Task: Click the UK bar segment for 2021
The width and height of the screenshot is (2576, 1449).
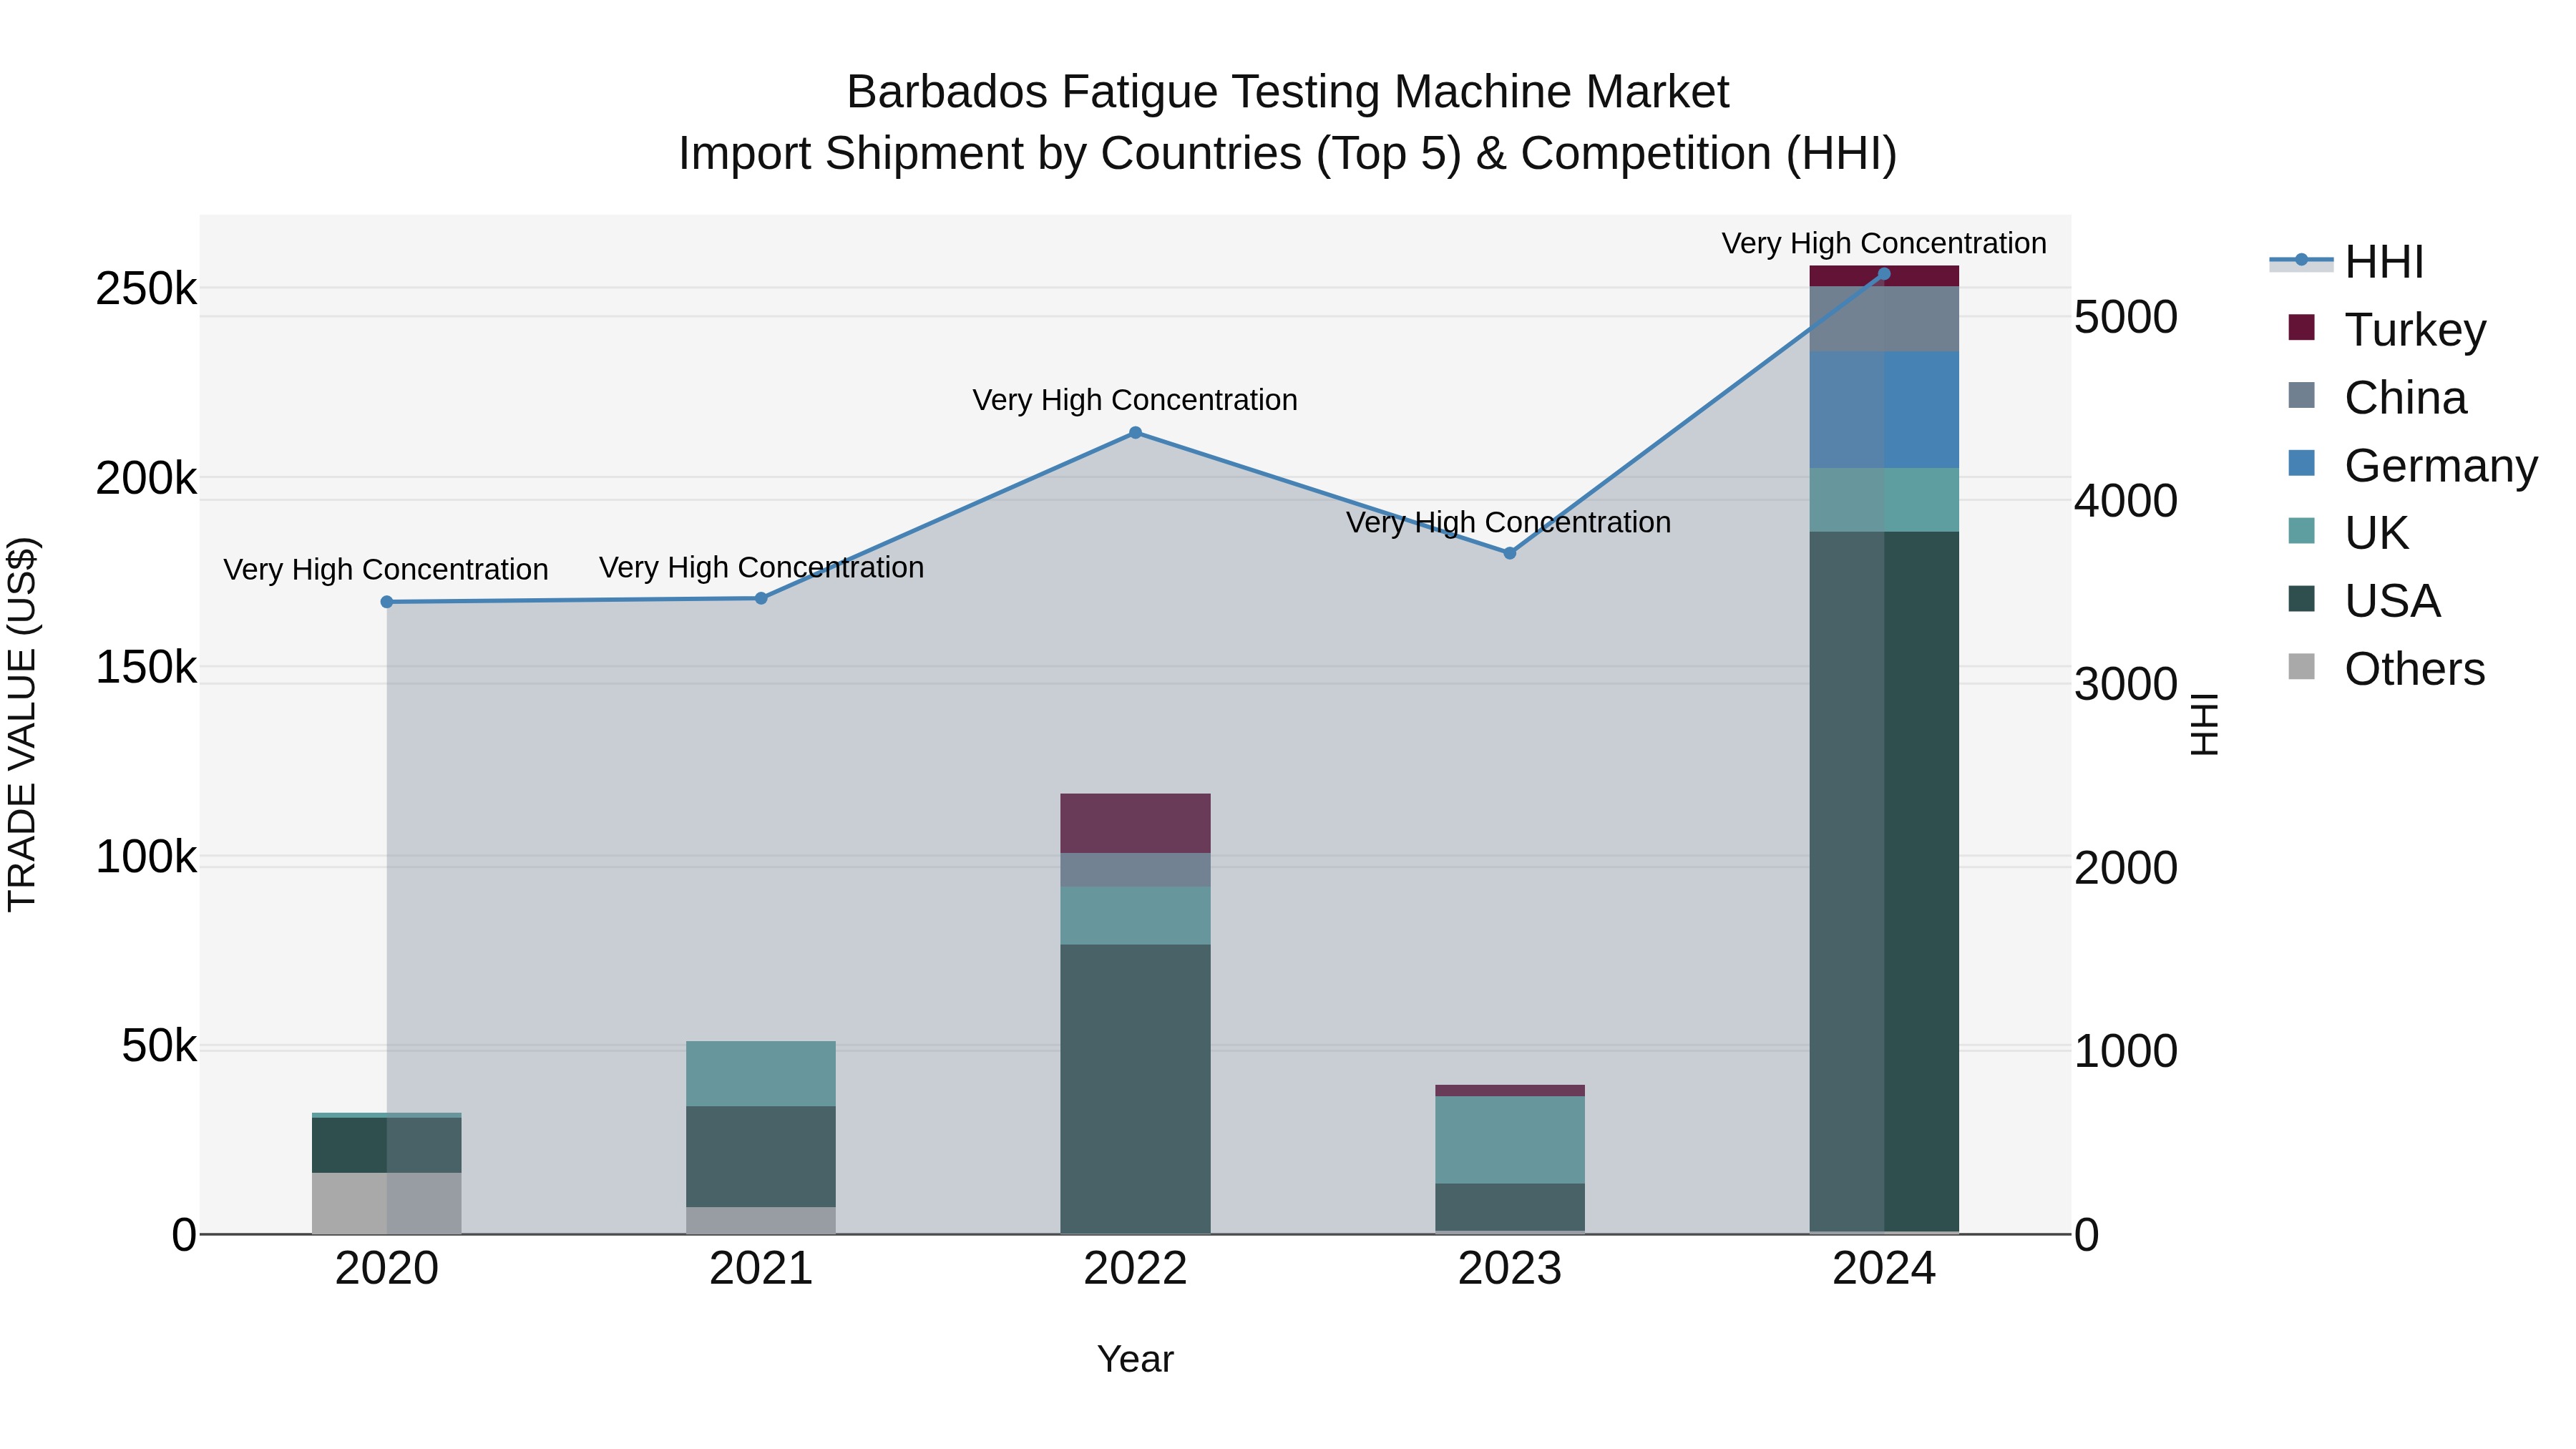Action: click(x=761, y=1074)
